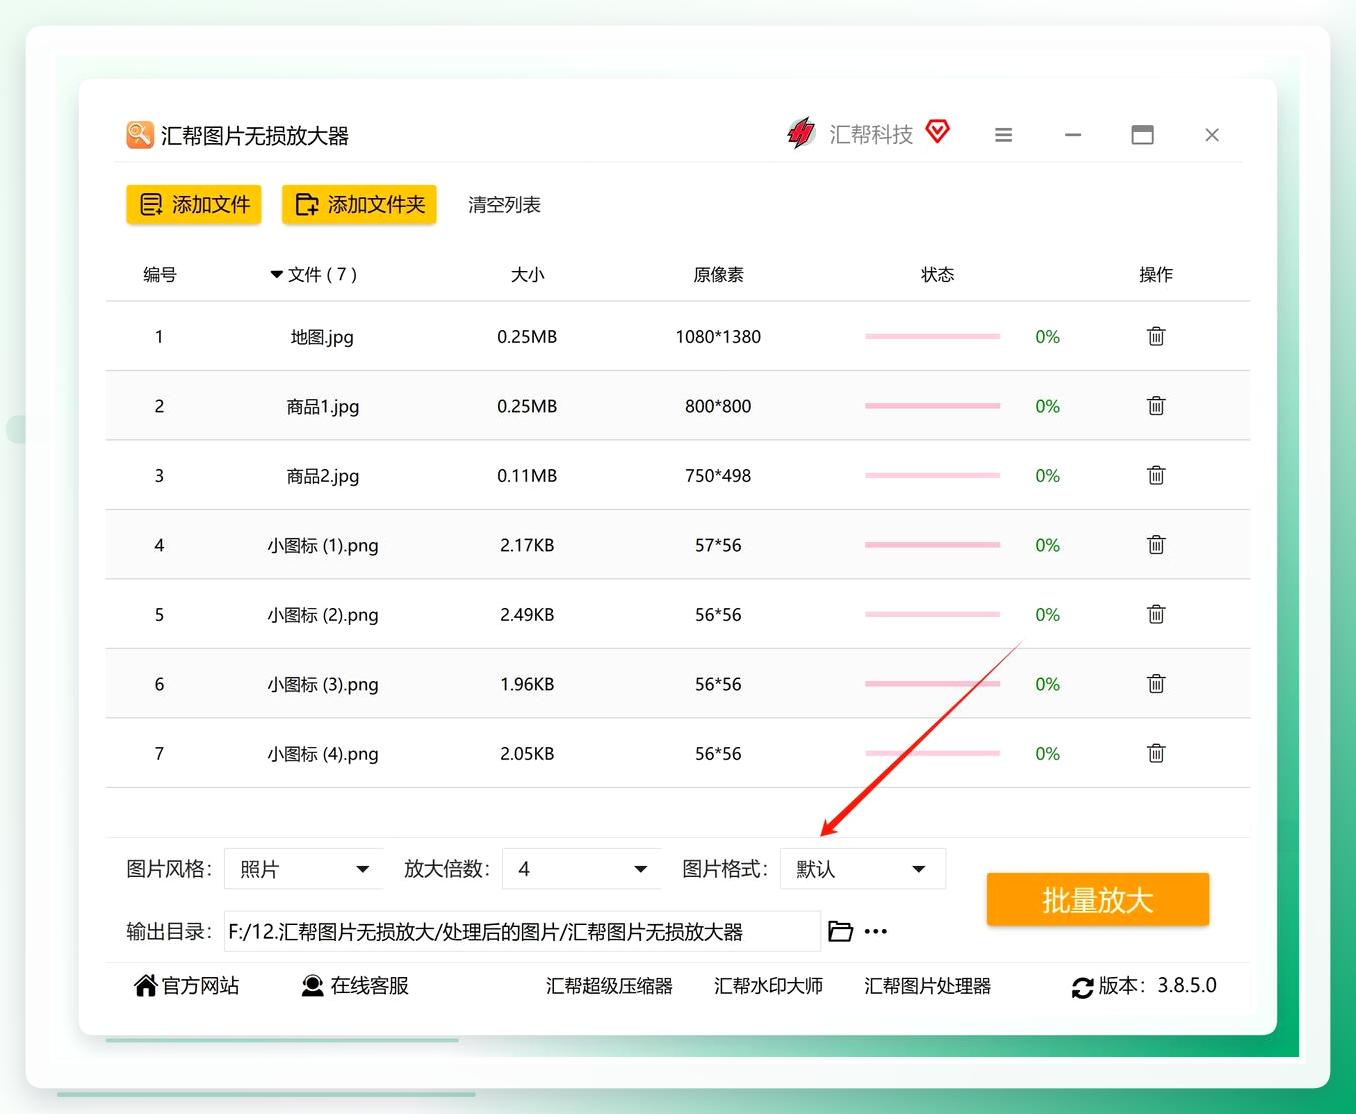The width and height of the screenshot is (1356, 1114).
Task: Open the hamburger menu icon
Action: (1003, 135)
